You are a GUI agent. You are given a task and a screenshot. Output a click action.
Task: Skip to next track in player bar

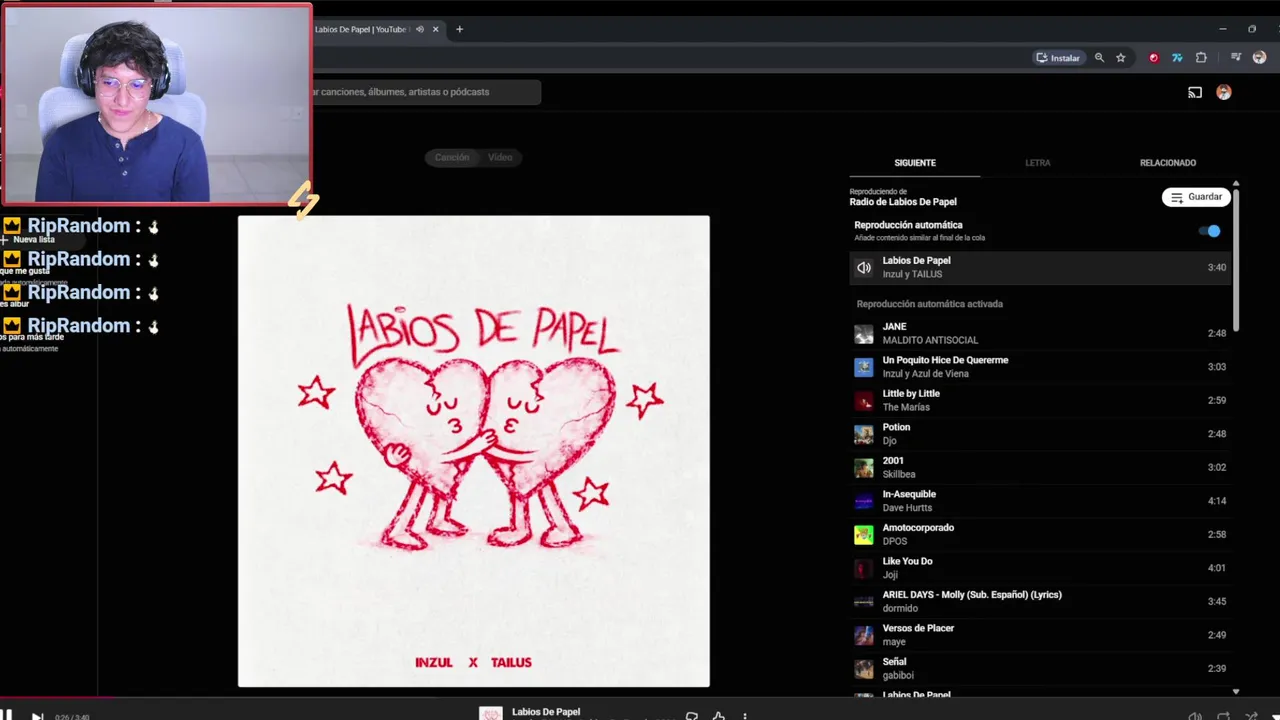click(x=37, y=716)
